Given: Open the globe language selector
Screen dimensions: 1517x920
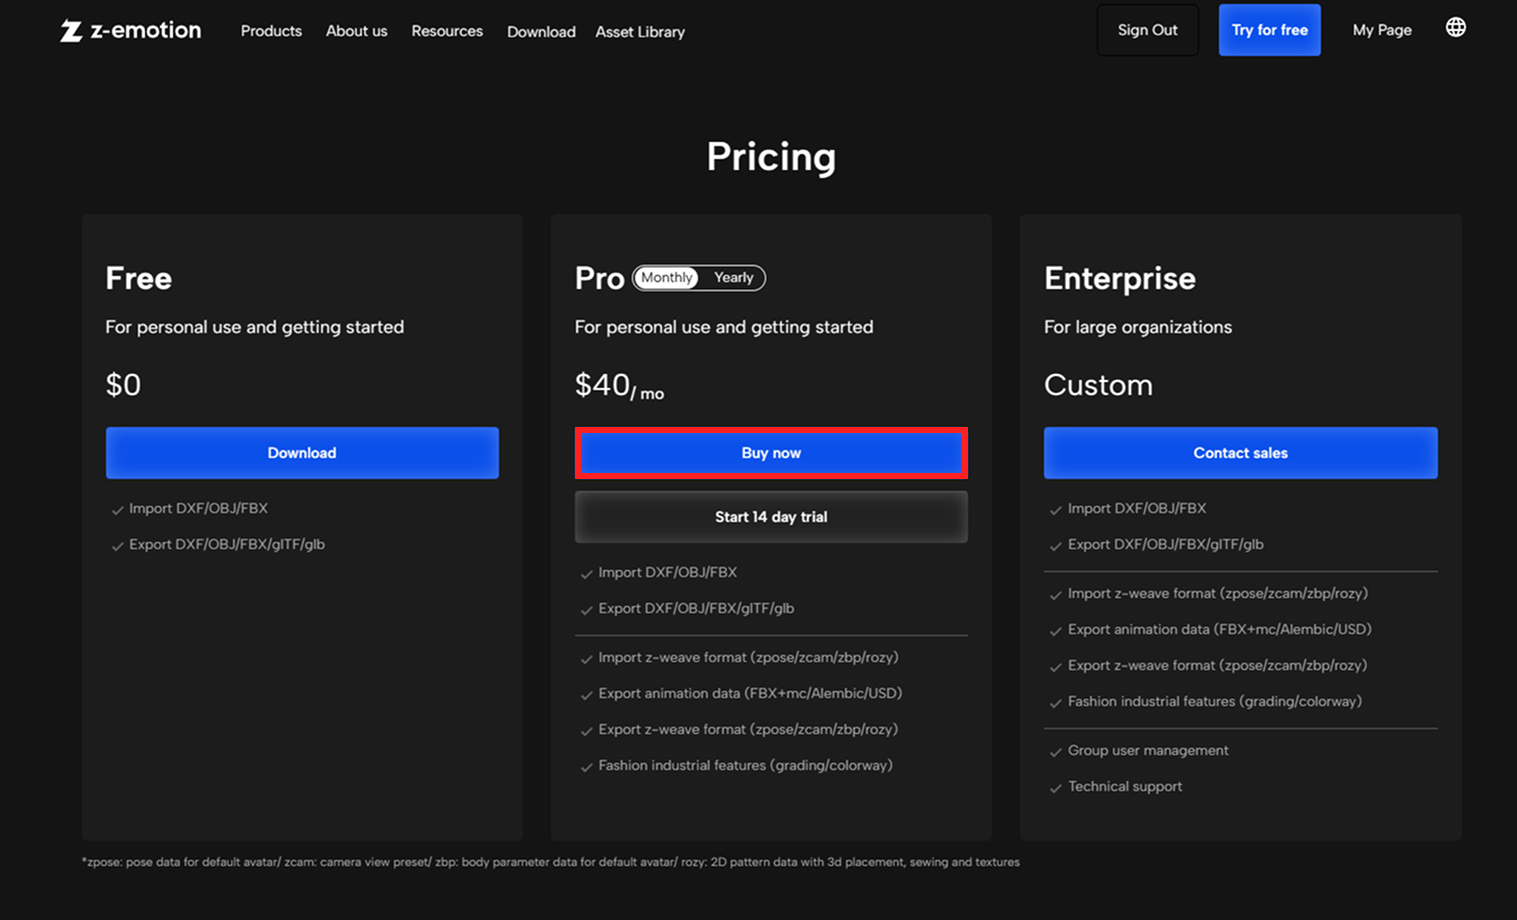Looking at the screenshot, I should pyautogui.click(x=1456, y=28).
